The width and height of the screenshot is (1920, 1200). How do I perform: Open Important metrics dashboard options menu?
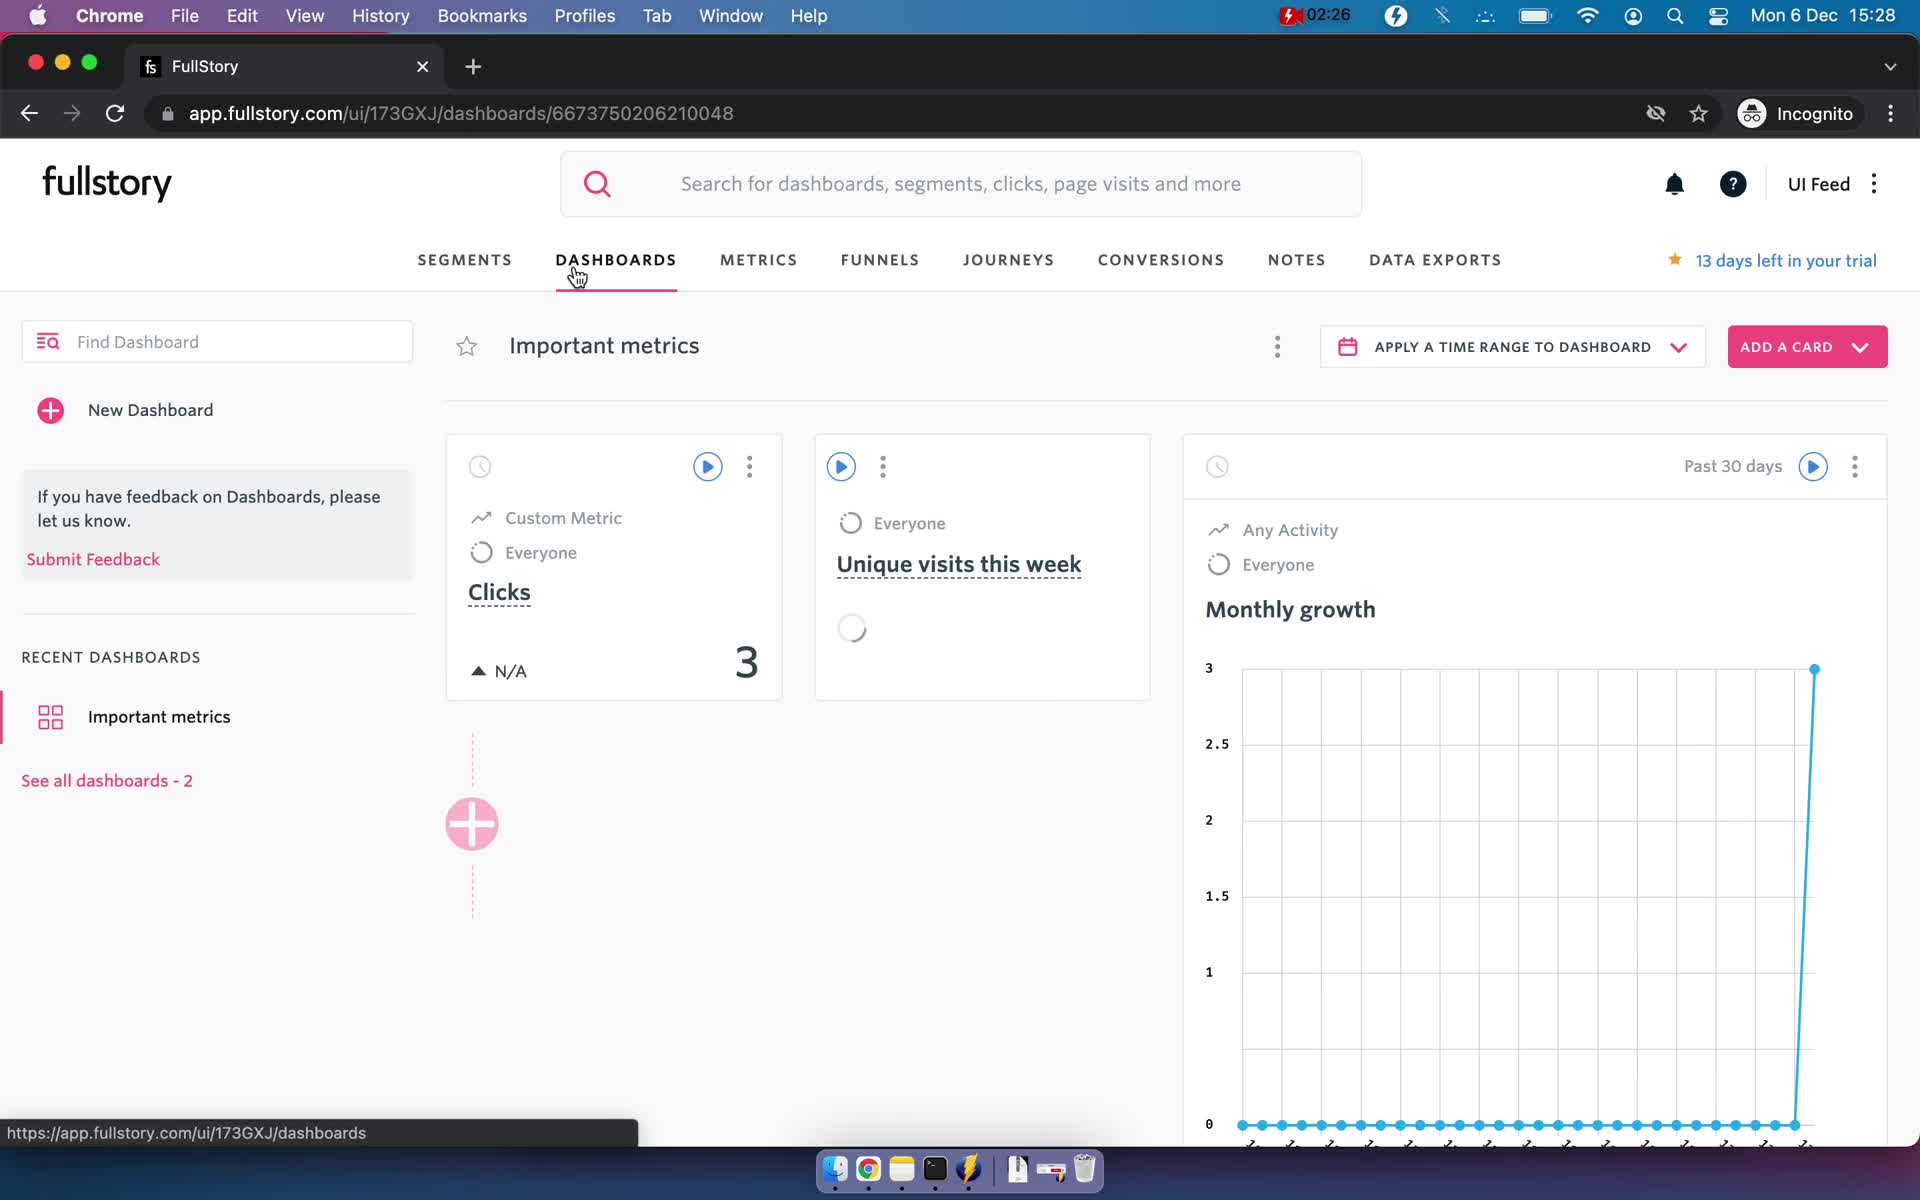click(1277, 347)
